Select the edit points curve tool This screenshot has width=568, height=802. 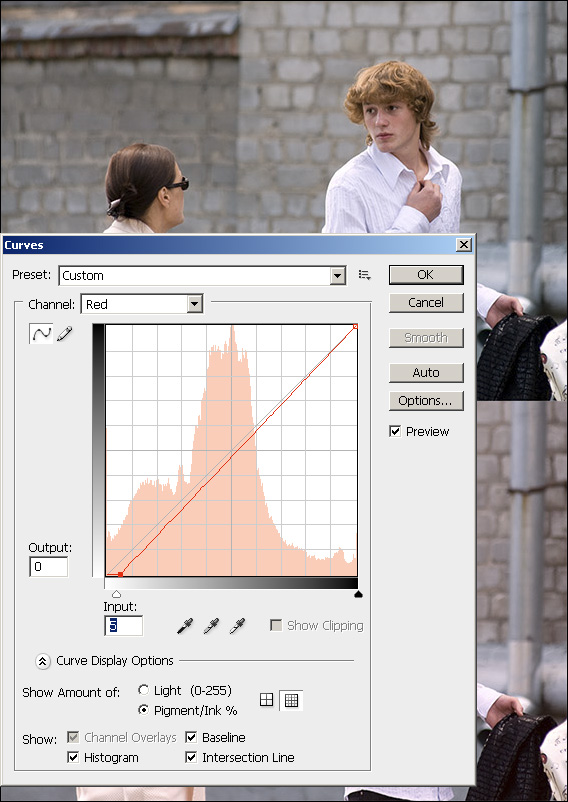pyautogui.click(x=41, y=334)
